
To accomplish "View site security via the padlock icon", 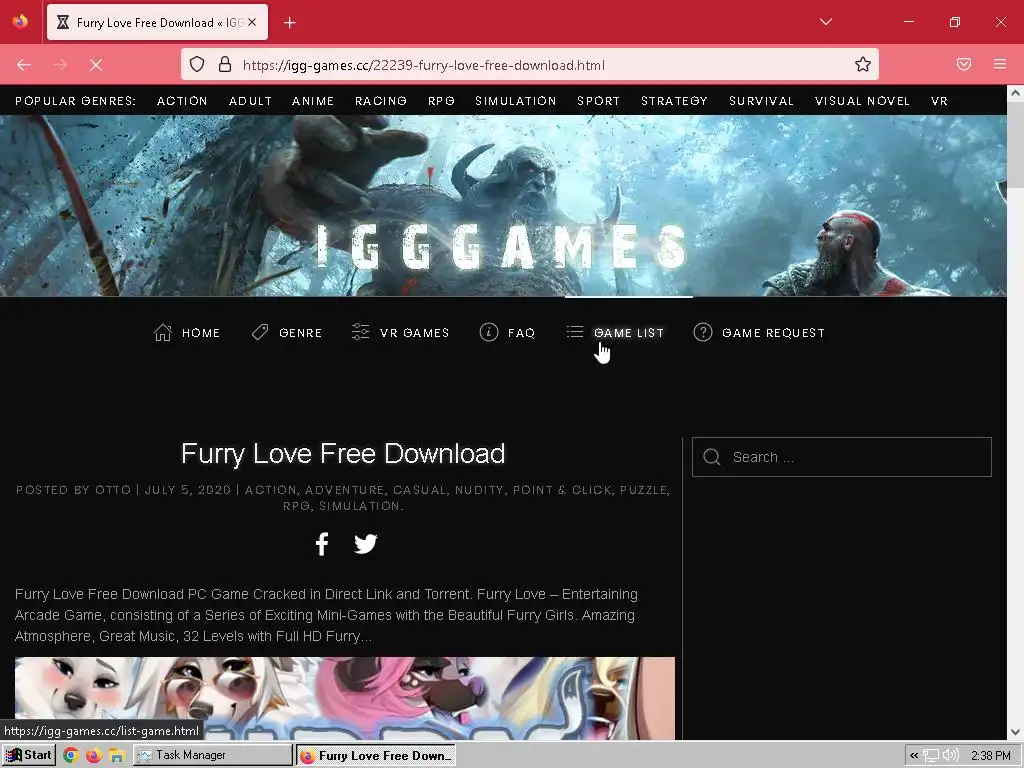I will coord(225,64).
